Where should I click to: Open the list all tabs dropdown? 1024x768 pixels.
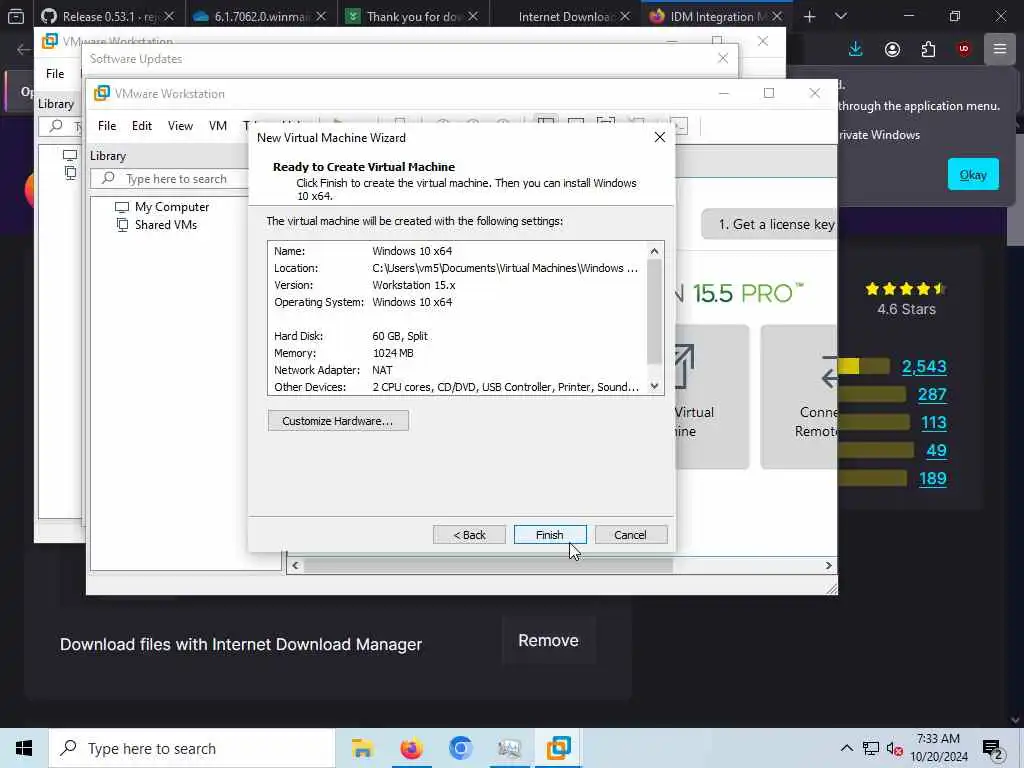click(x=841, y=16)
